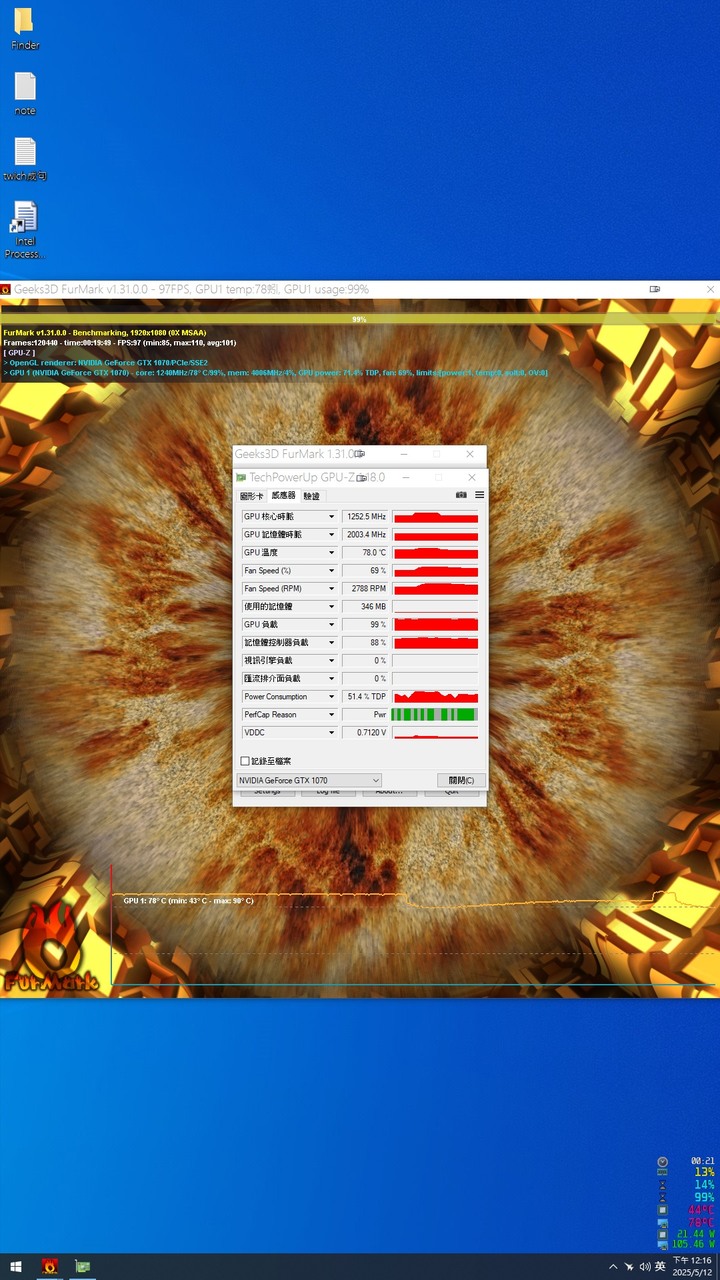
Task: Expand the GPU 記憶體時脈 sensor dropdown
Action: pos(331,535)
